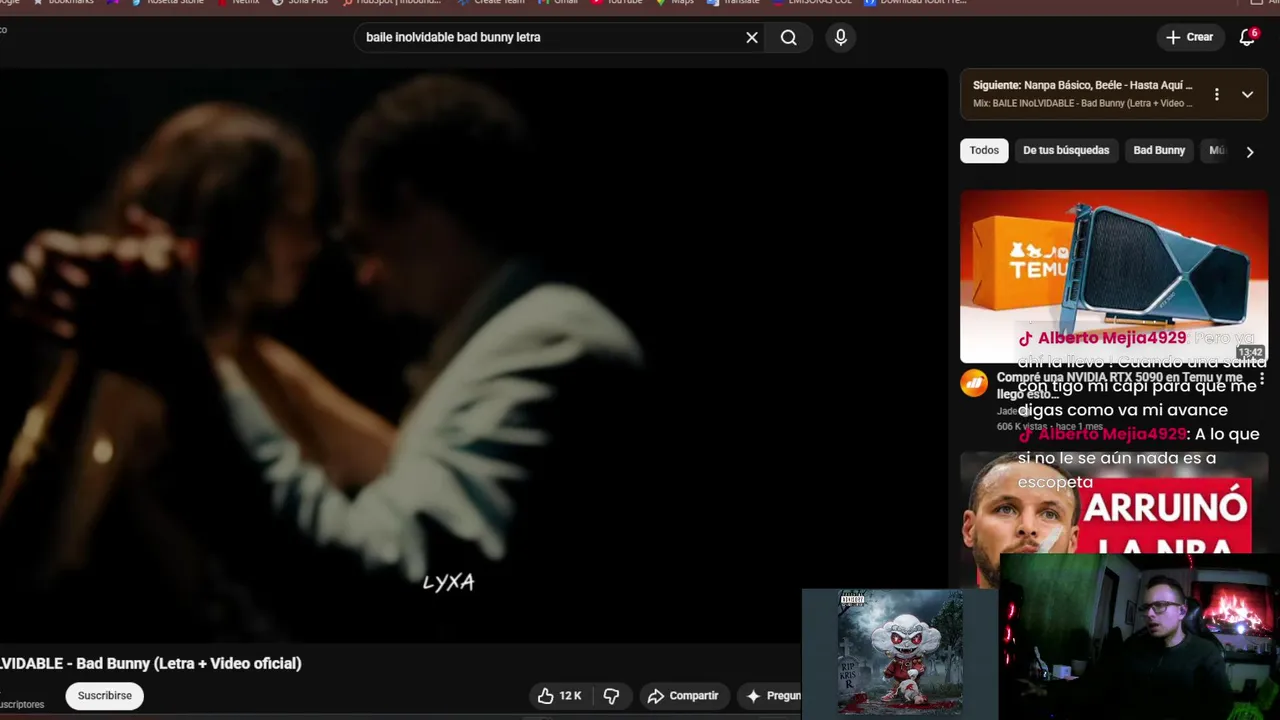Select the Bad Bunny filter chip
1280x720 pixels.
click(x=1159, y=151)
